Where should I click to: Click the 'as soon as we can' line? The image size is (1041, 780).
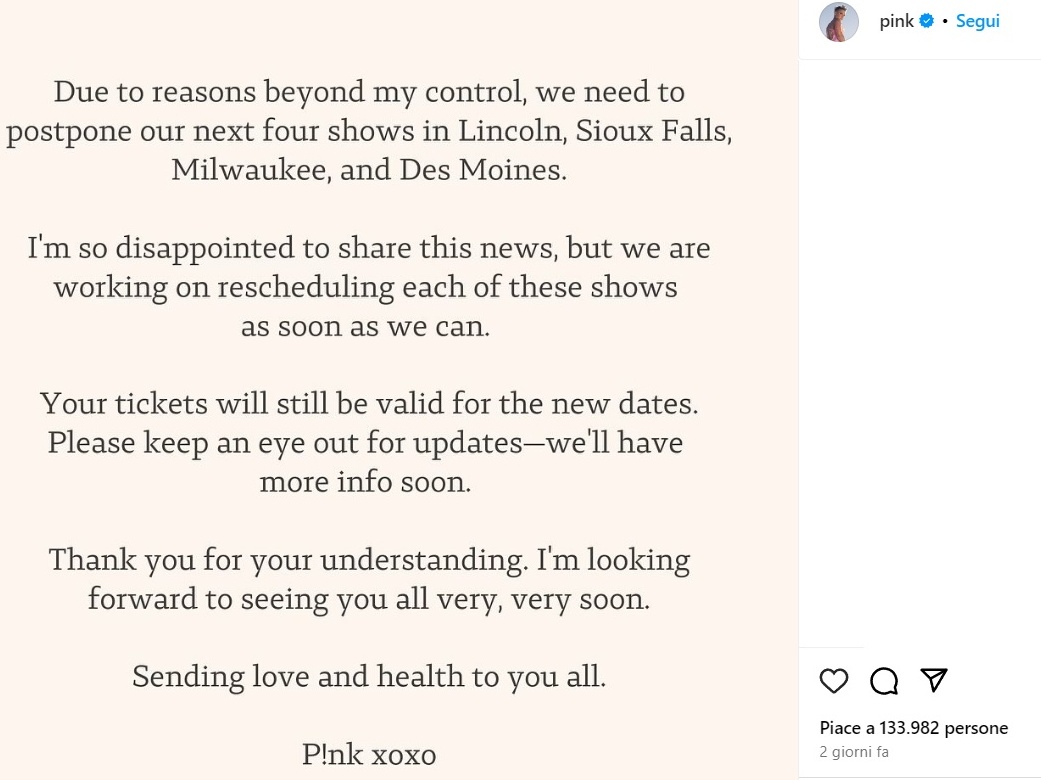[x=365, y=326]
